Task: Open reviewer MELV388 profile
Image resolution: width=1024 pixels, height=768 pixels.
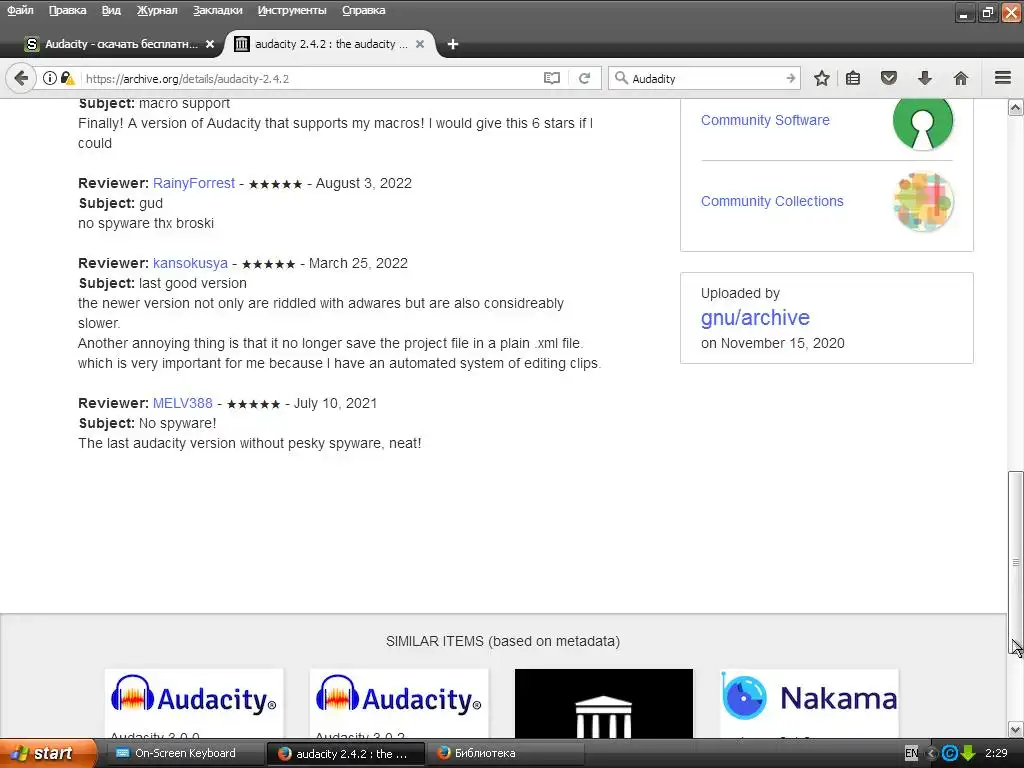Action: tap(183, 403)
